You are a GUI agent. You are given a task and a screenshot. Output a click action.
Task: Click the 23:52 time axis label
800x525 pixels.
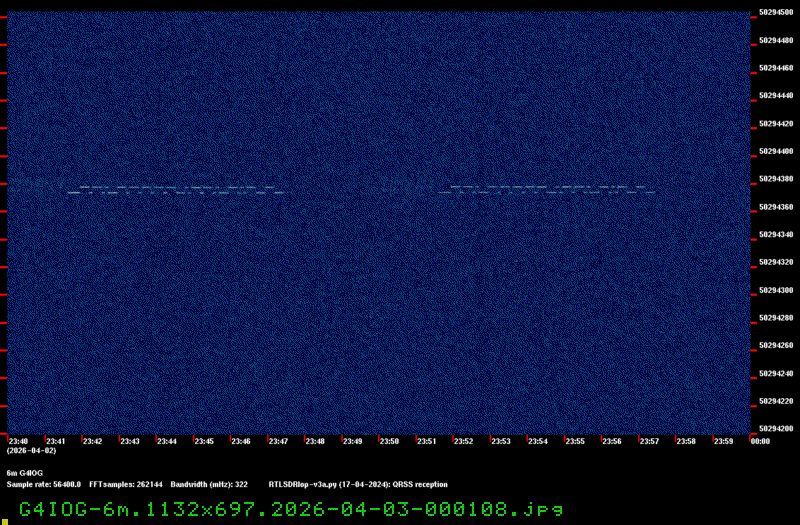(463, 441)
